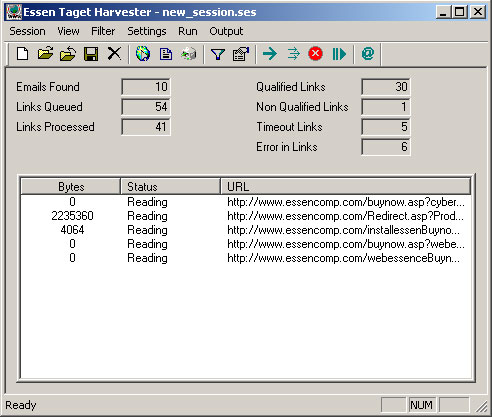Sort by the Bytes column header
492x417 pixels.
click(71, 186)
